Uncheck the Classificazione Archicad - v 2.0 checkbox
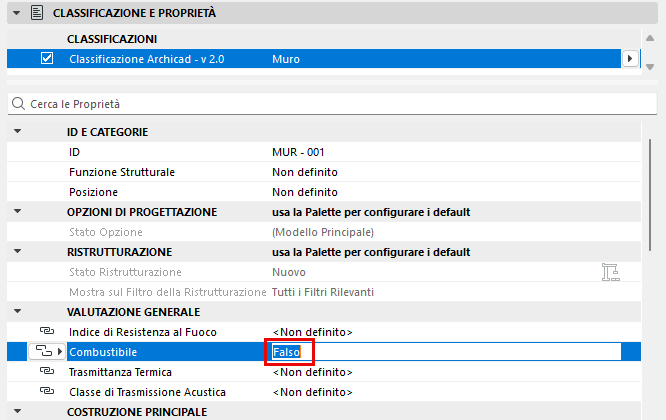This screenshot has height=420, width=666. click(47, 58)
